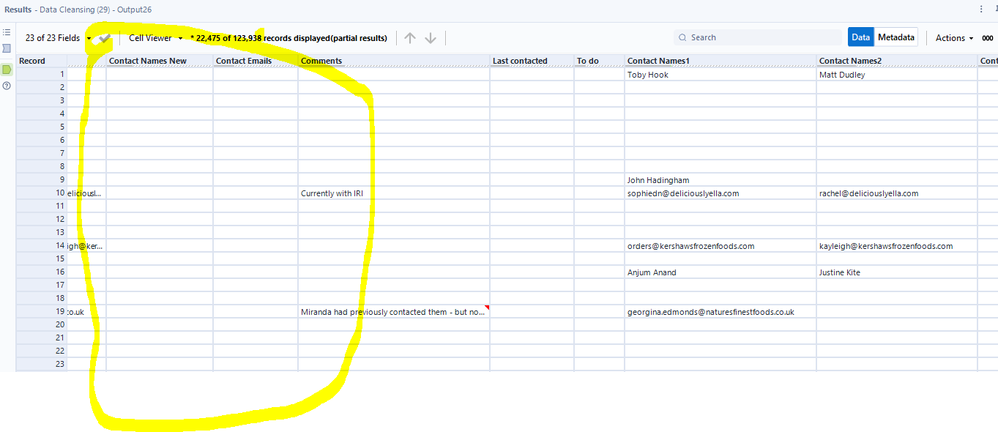The width and height of the screenshot is (998, 432).
Task: Click the Justine Kite cell
Action: tap(897, 272)
